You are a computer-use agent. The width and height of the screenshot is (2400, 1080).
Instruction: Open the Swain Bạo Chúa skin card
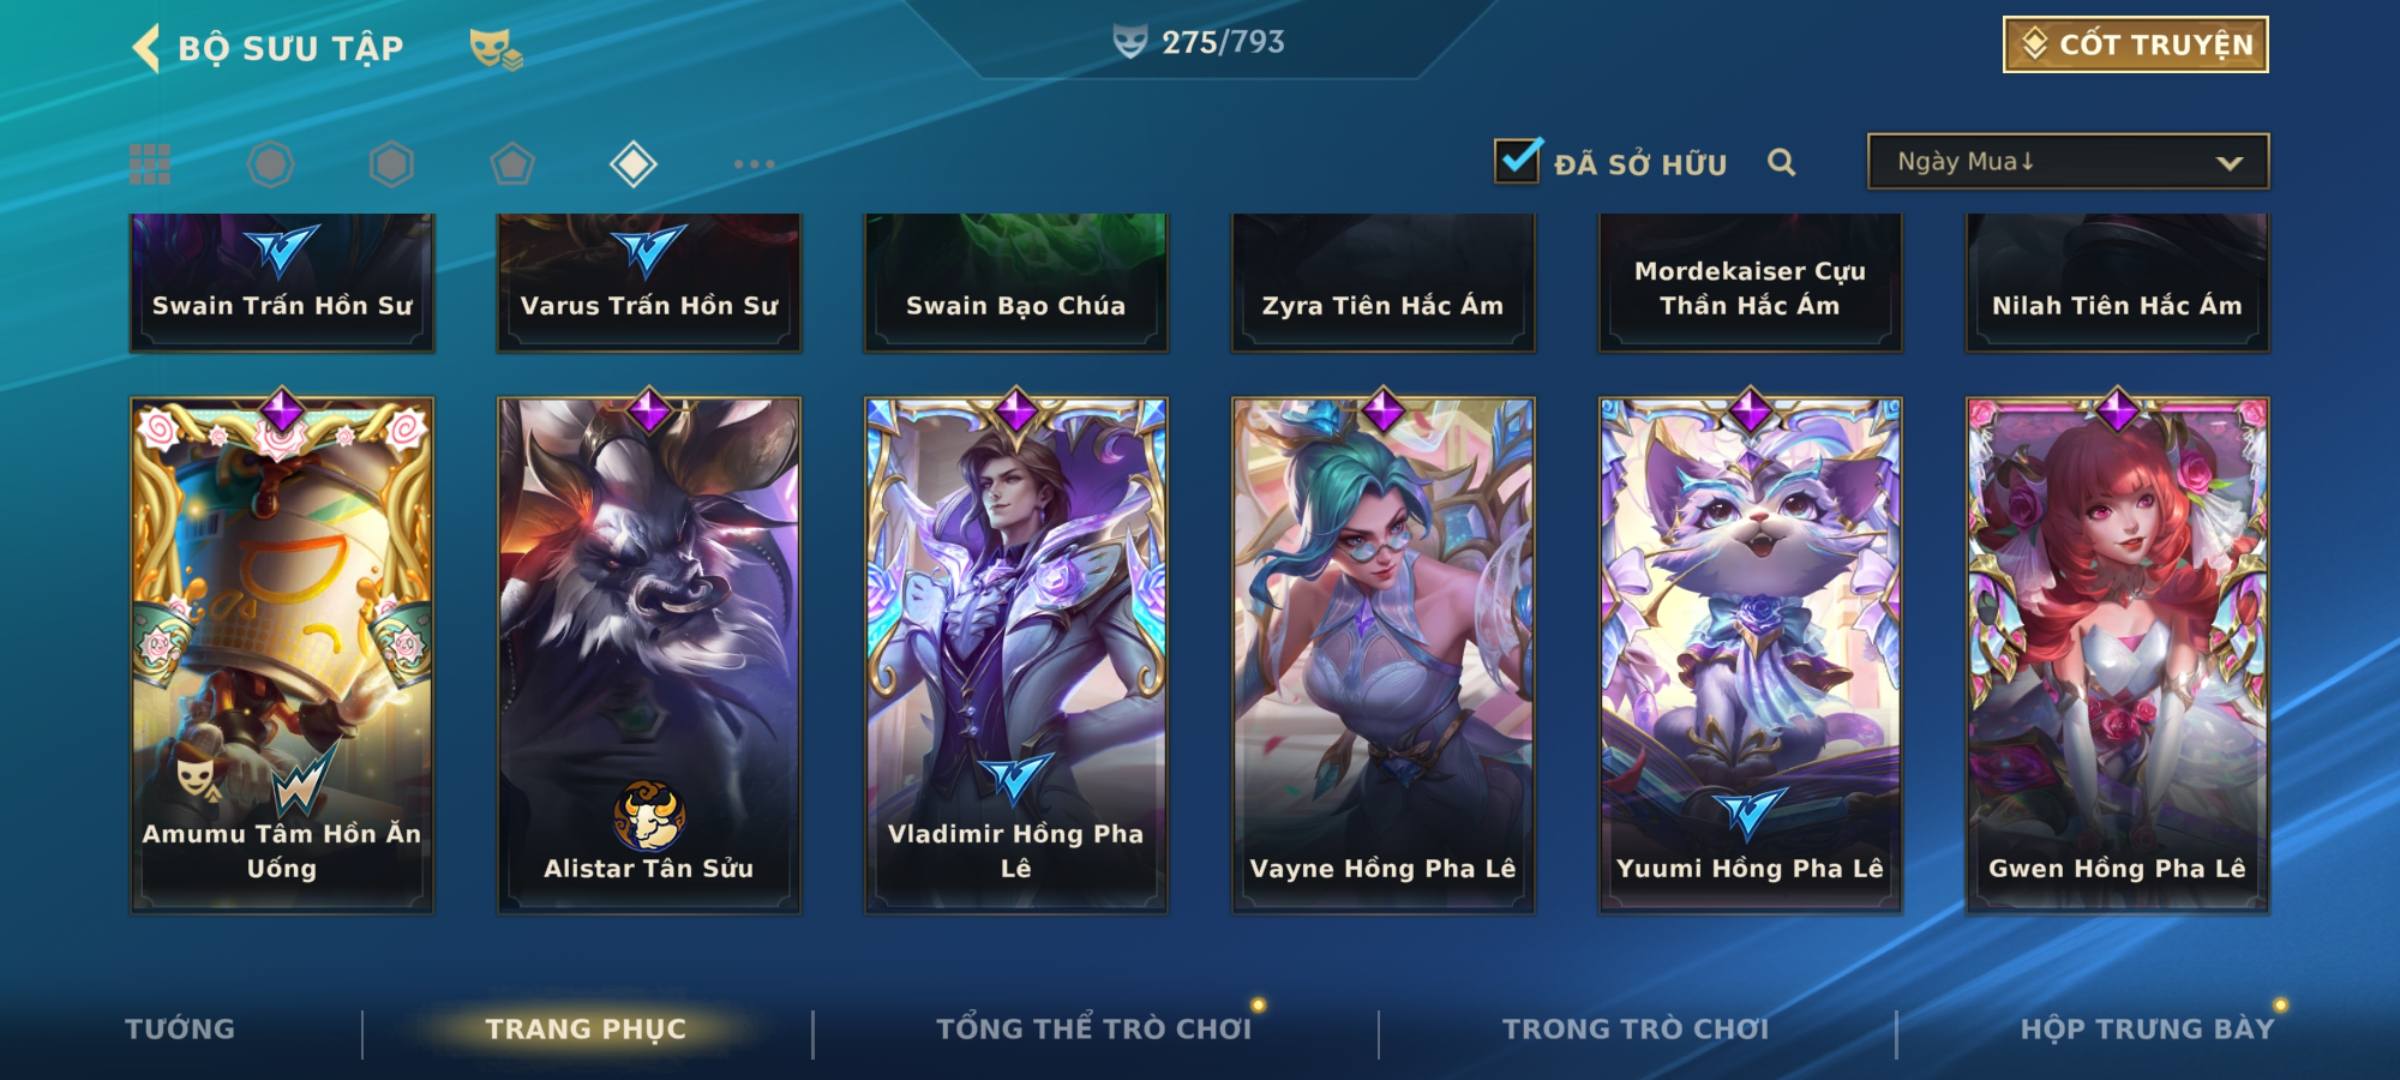pos(1016,282)
